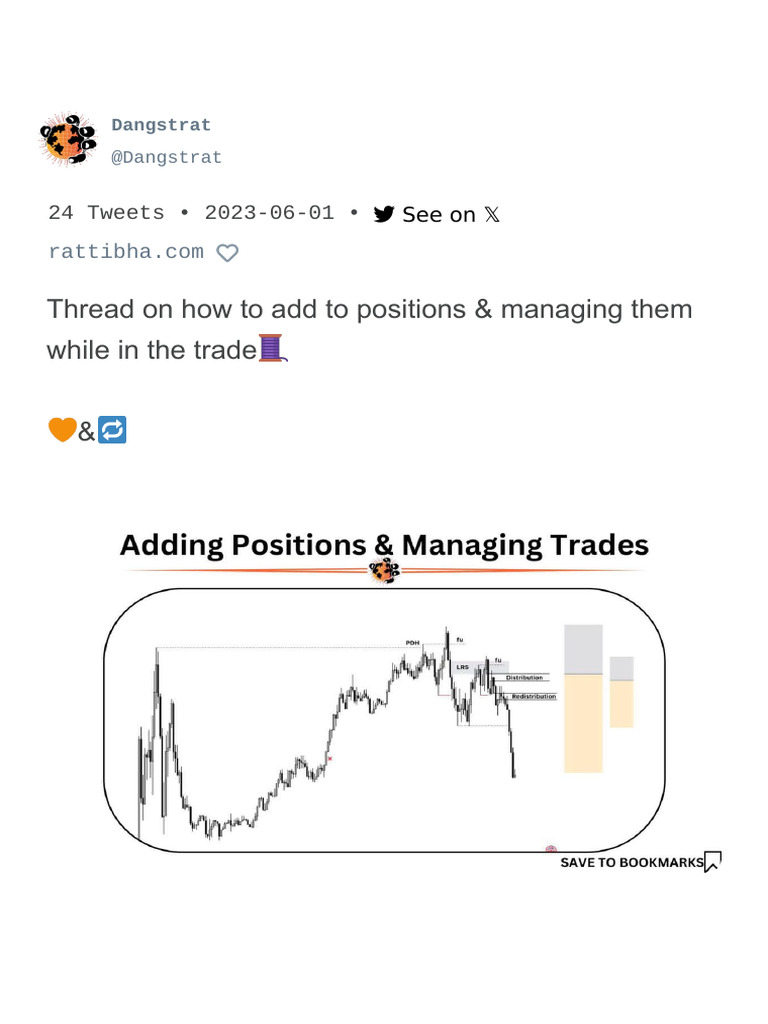The image size is (768, 1024).
Task: Click the Dangstrat profile avatar
Action: 67,140
